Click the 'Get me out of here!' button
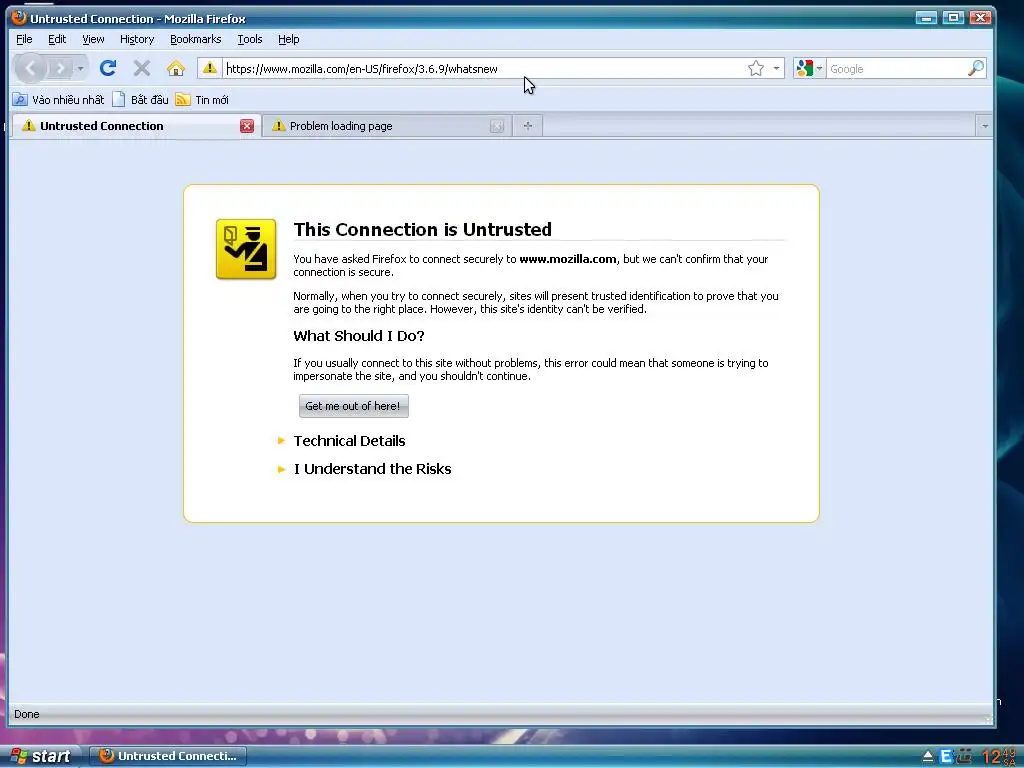Image resolution: width=1024 pixels, height=768 pixels. tap(353, 406)
